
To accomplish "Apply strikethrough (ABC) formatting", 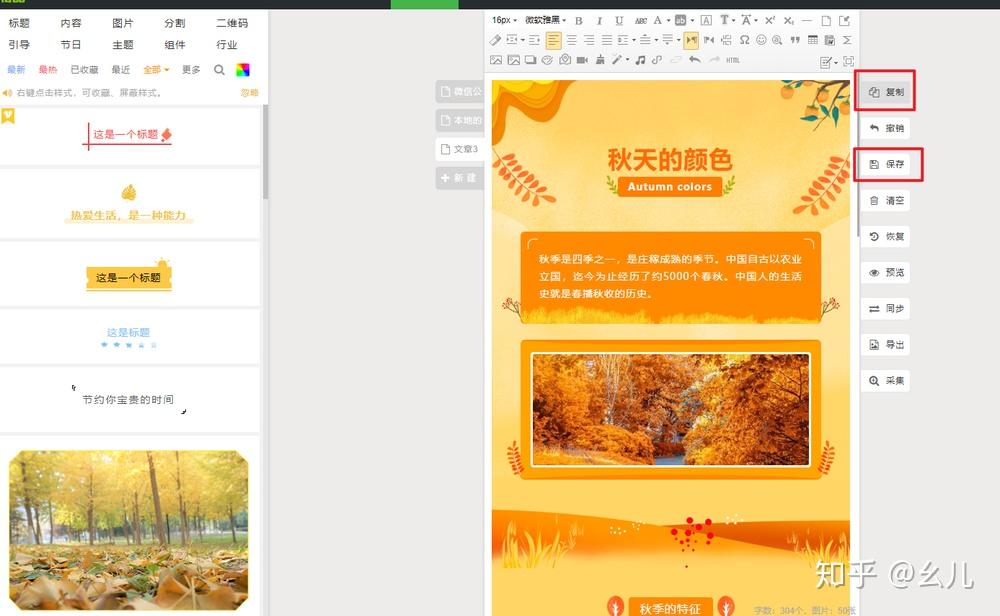I will click(x=641, y=20).
